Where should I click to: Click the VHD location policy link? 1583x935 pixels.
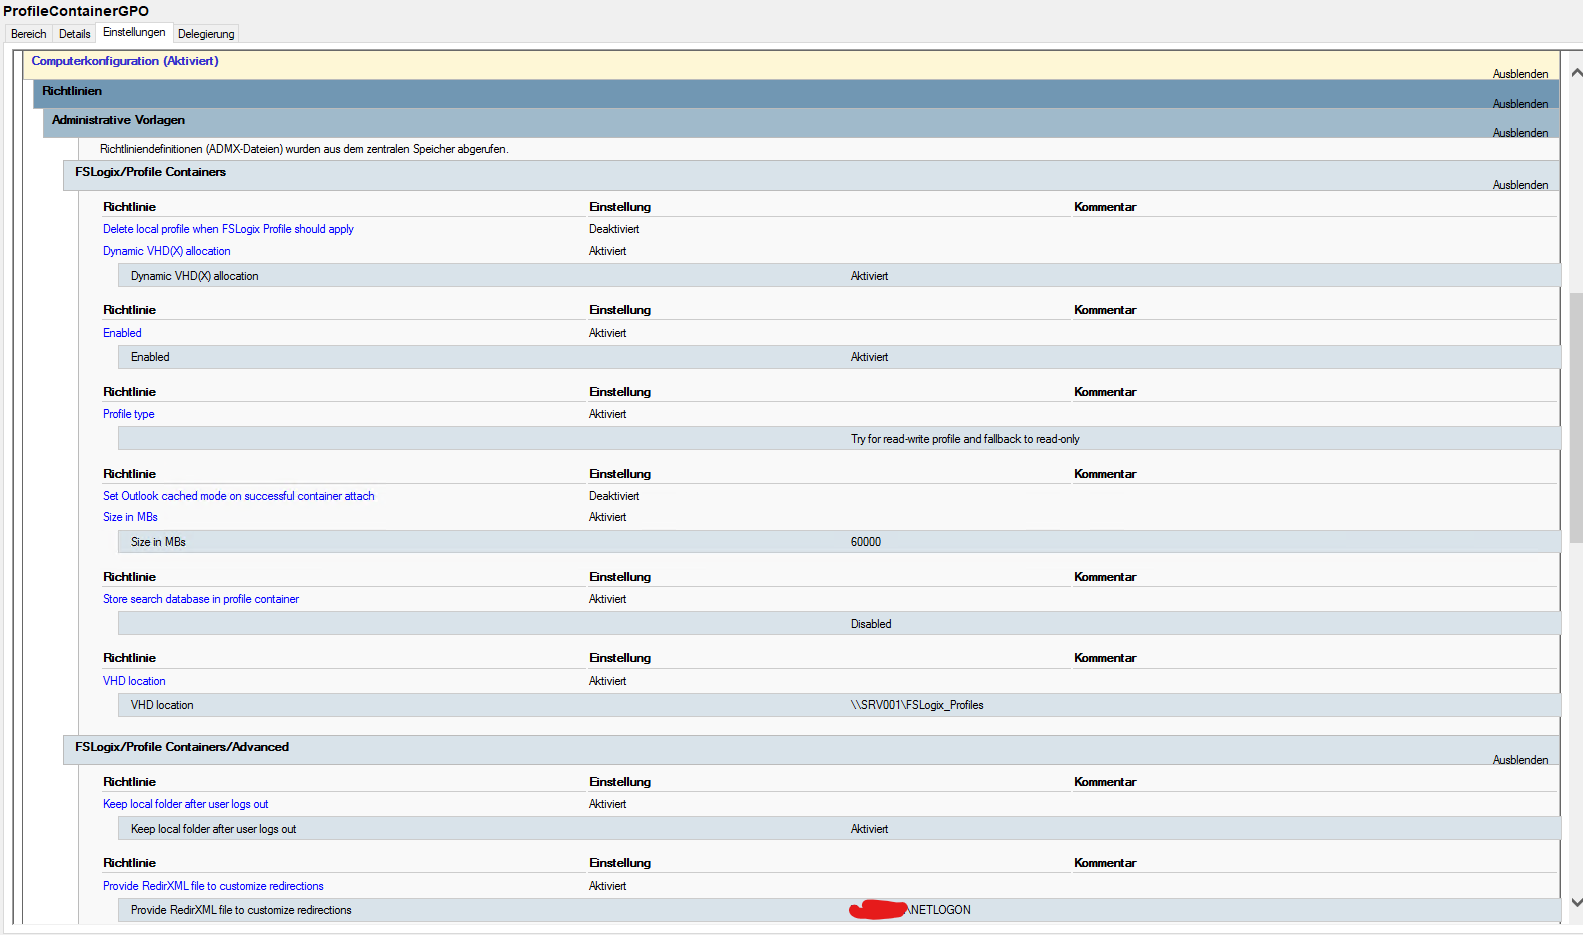tap(134, 681)
